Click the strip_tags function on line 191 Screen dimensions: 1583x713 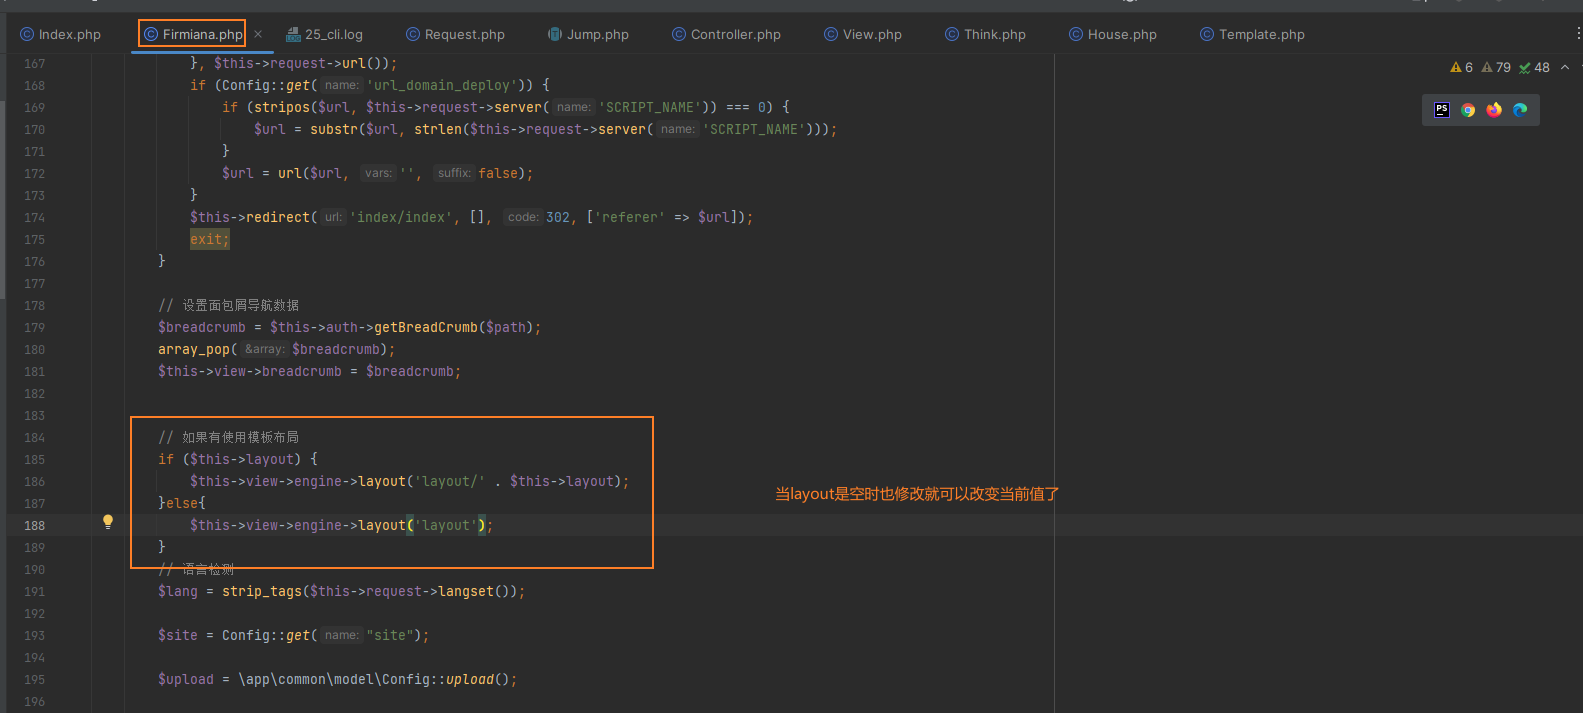[262, 591]
